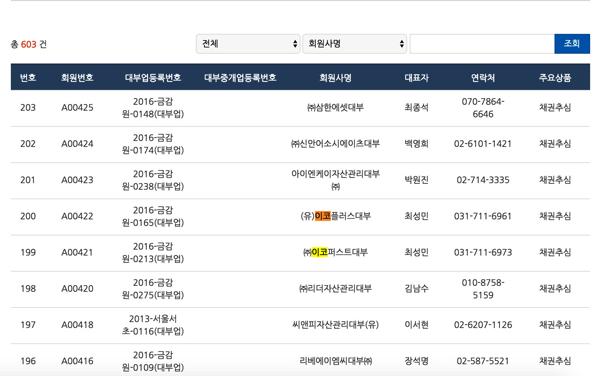Viewport: 599px width, 376px height.
Task: Select member number A00421
Action: pos(77,253)
